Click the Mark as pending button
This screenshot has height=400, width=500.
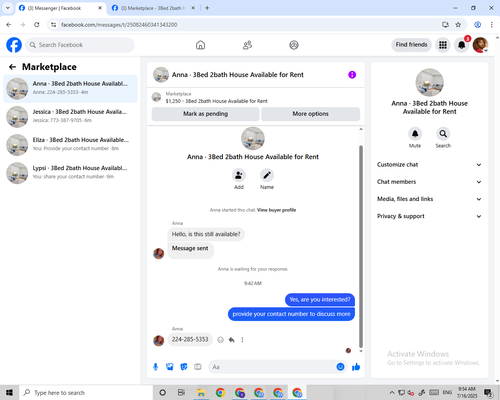point(206,114)
